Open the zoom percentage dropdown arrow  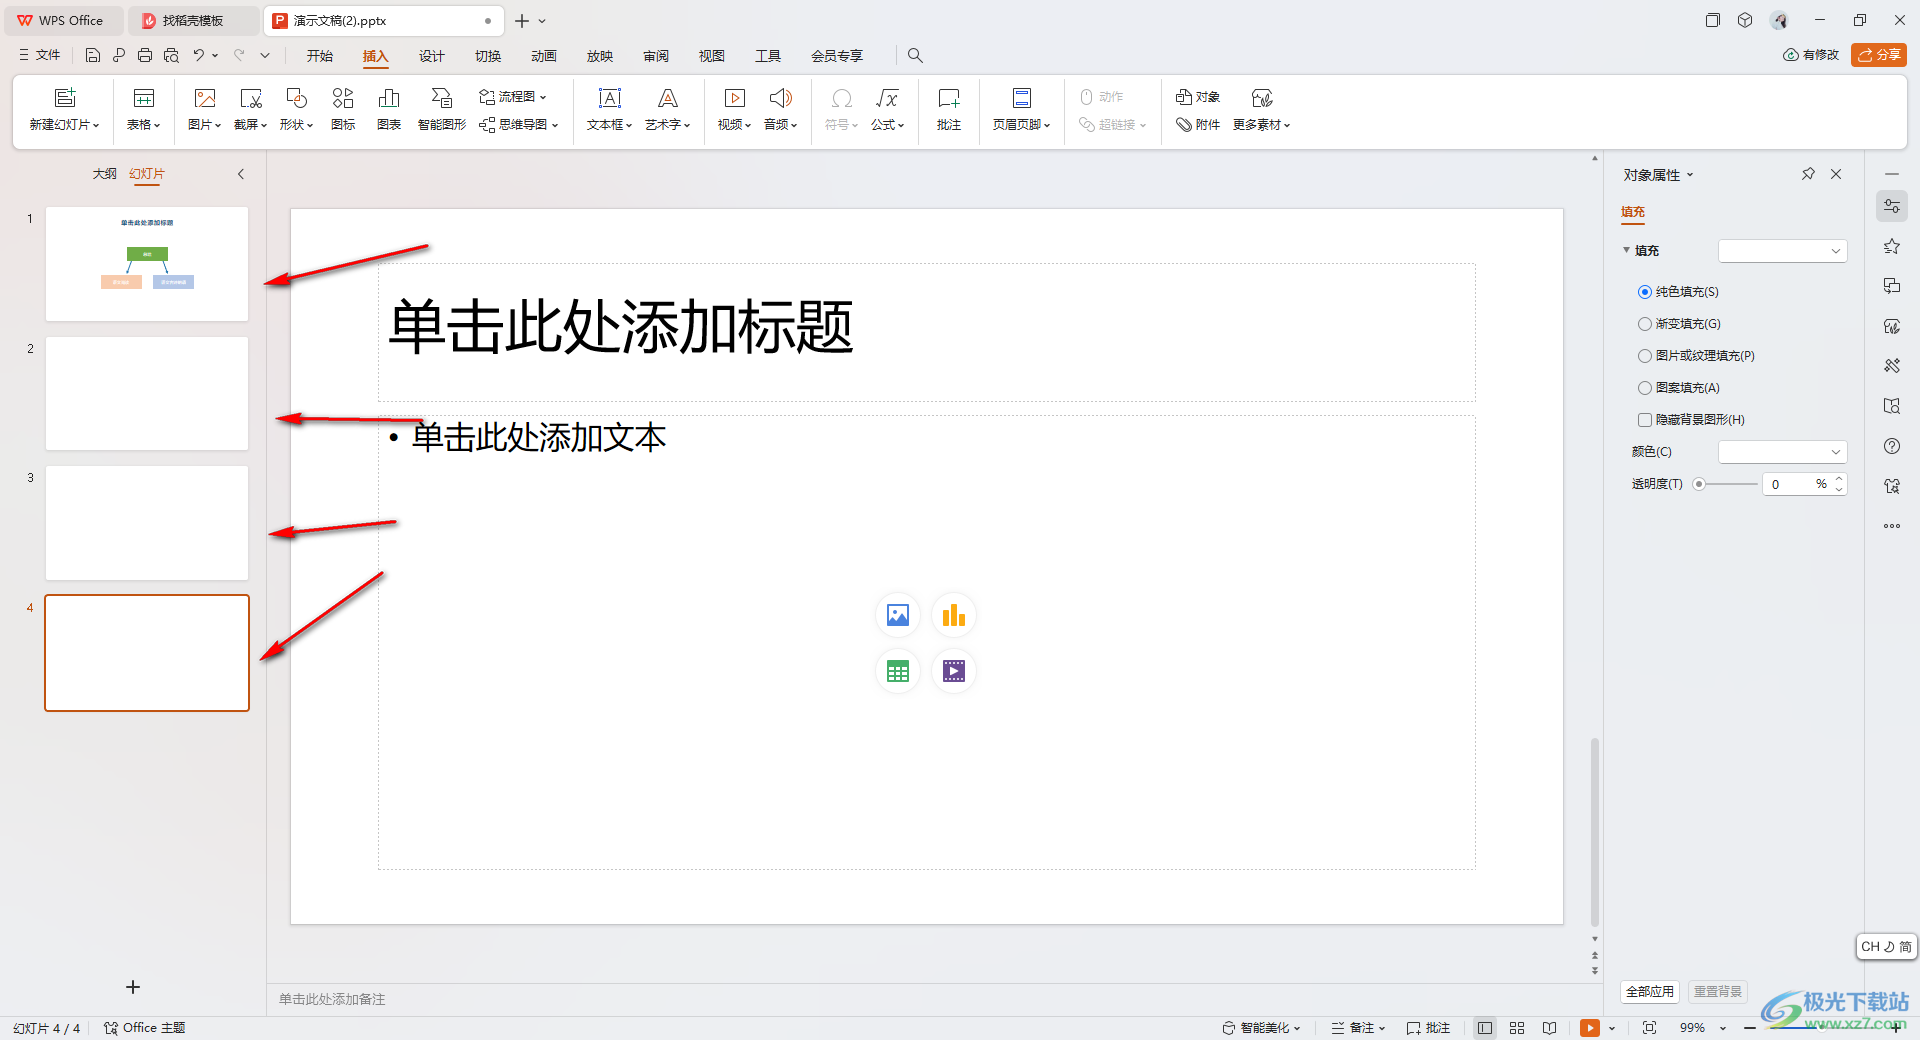pos(1723,1028)
